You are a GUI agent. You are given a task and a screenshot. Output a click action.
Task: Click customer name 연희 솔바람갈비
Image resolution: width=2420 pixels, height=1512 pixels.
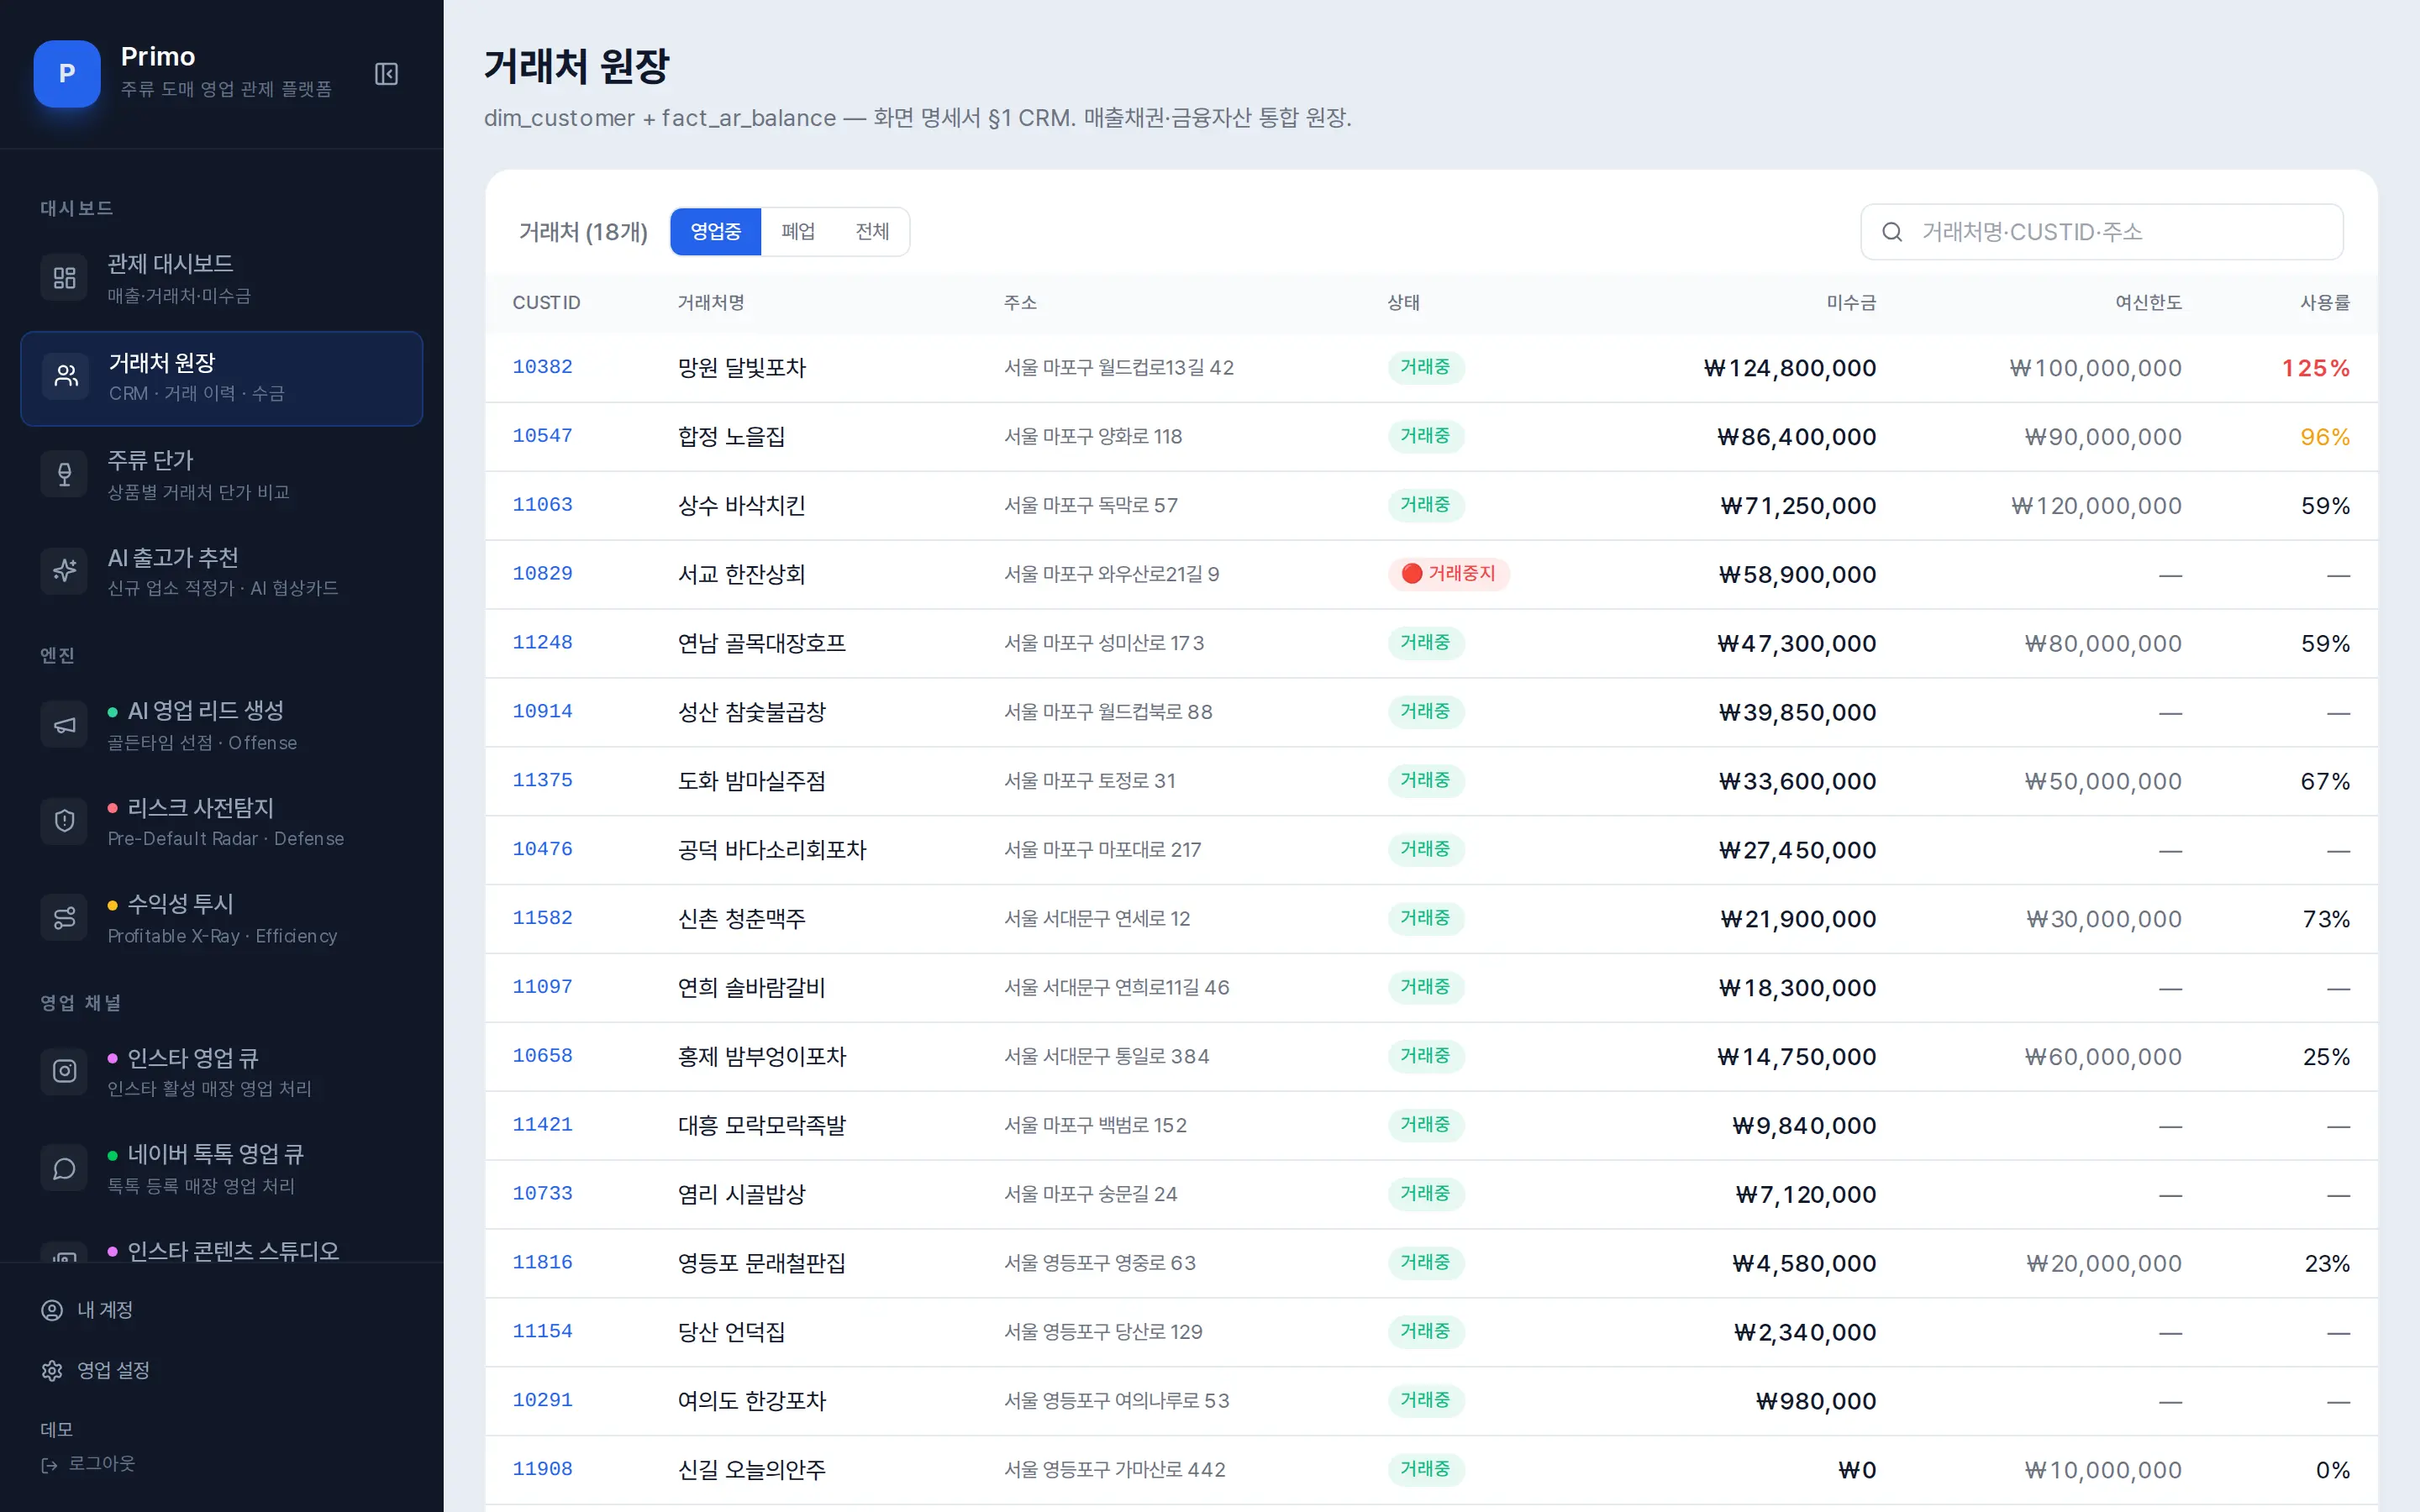click(x=752, y=988)
